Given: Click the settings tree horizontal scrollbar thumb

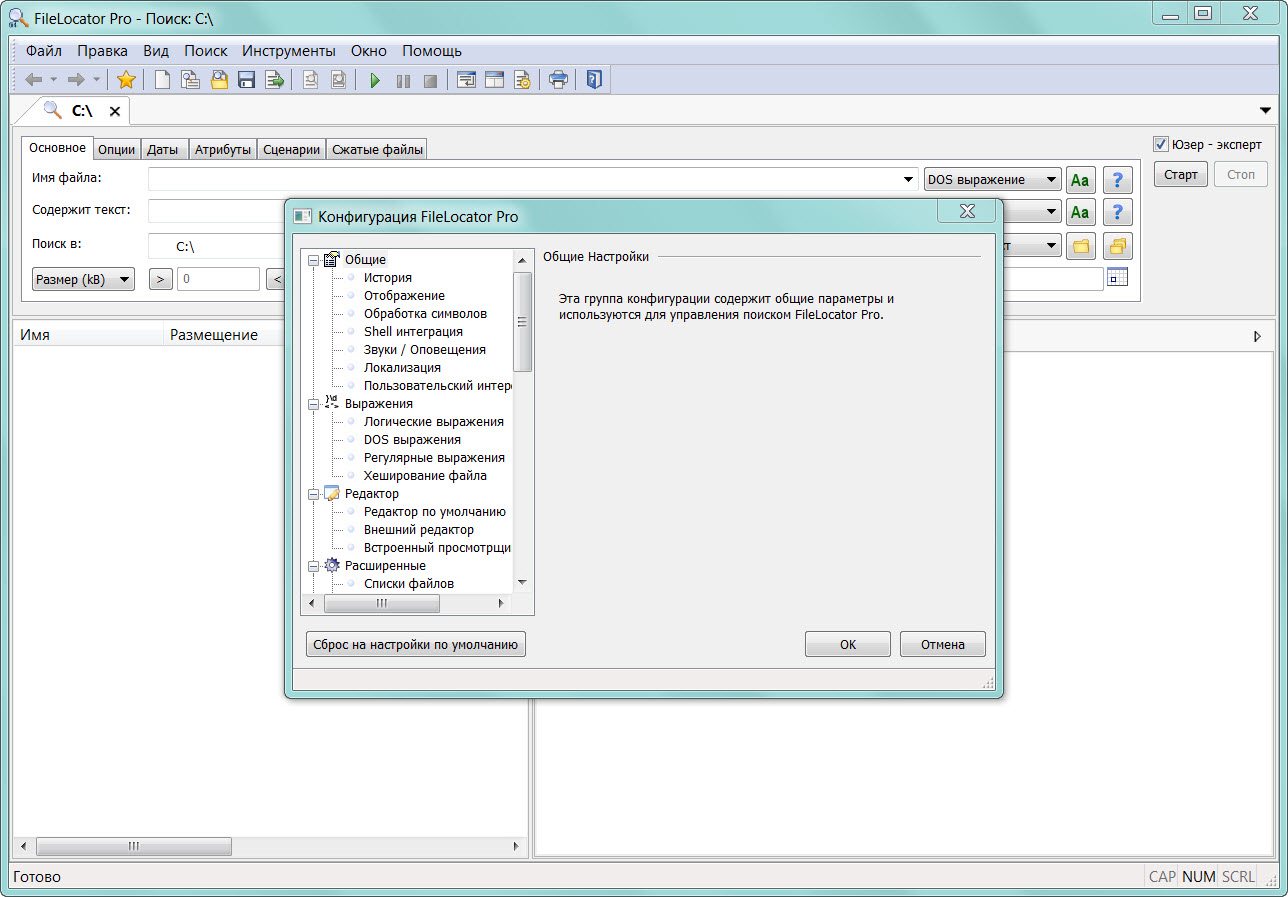Looking at the screenshot, I should (381, 604).
